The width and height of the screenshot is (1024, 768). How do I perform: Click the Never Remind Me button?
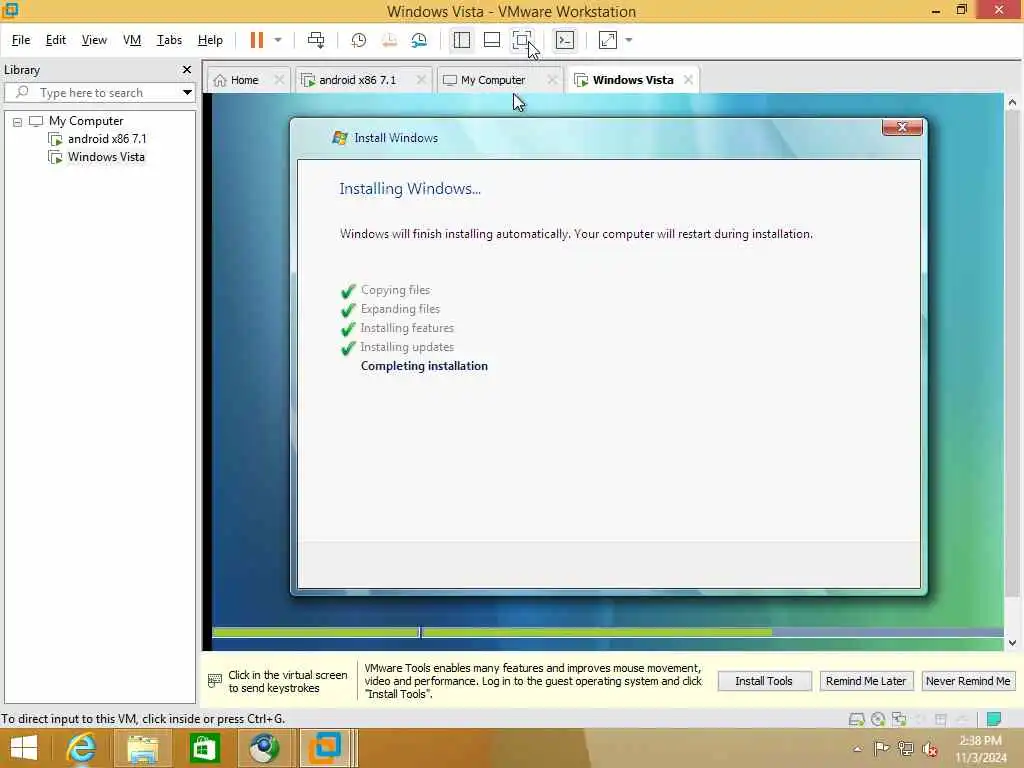[968, 681]
